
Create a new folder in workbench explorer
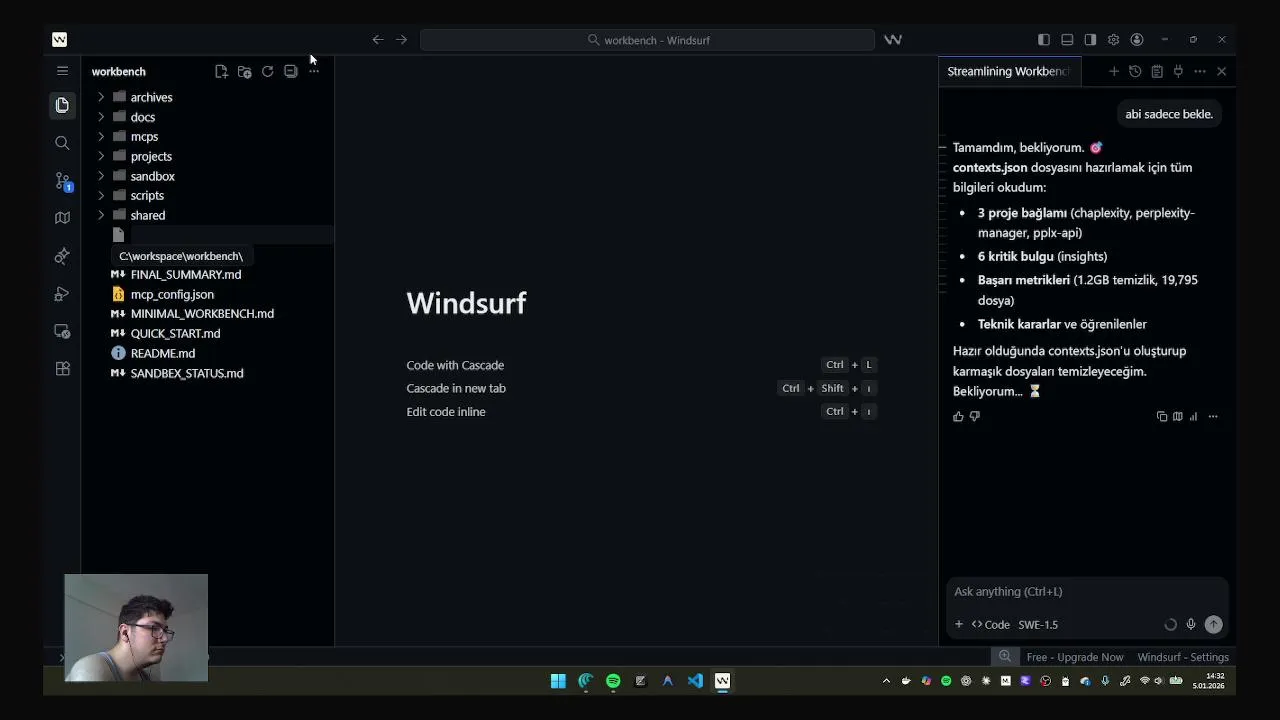click(x=244, y=71)
